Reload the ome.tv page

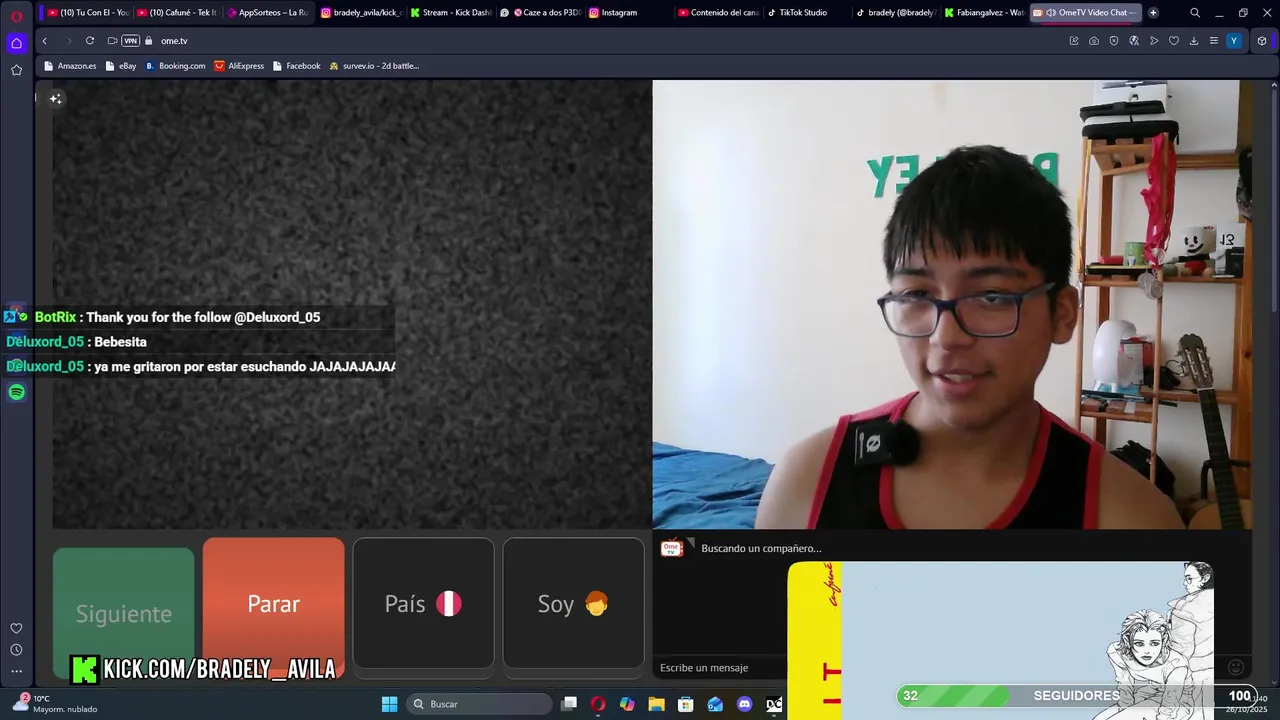coord(90,41)
